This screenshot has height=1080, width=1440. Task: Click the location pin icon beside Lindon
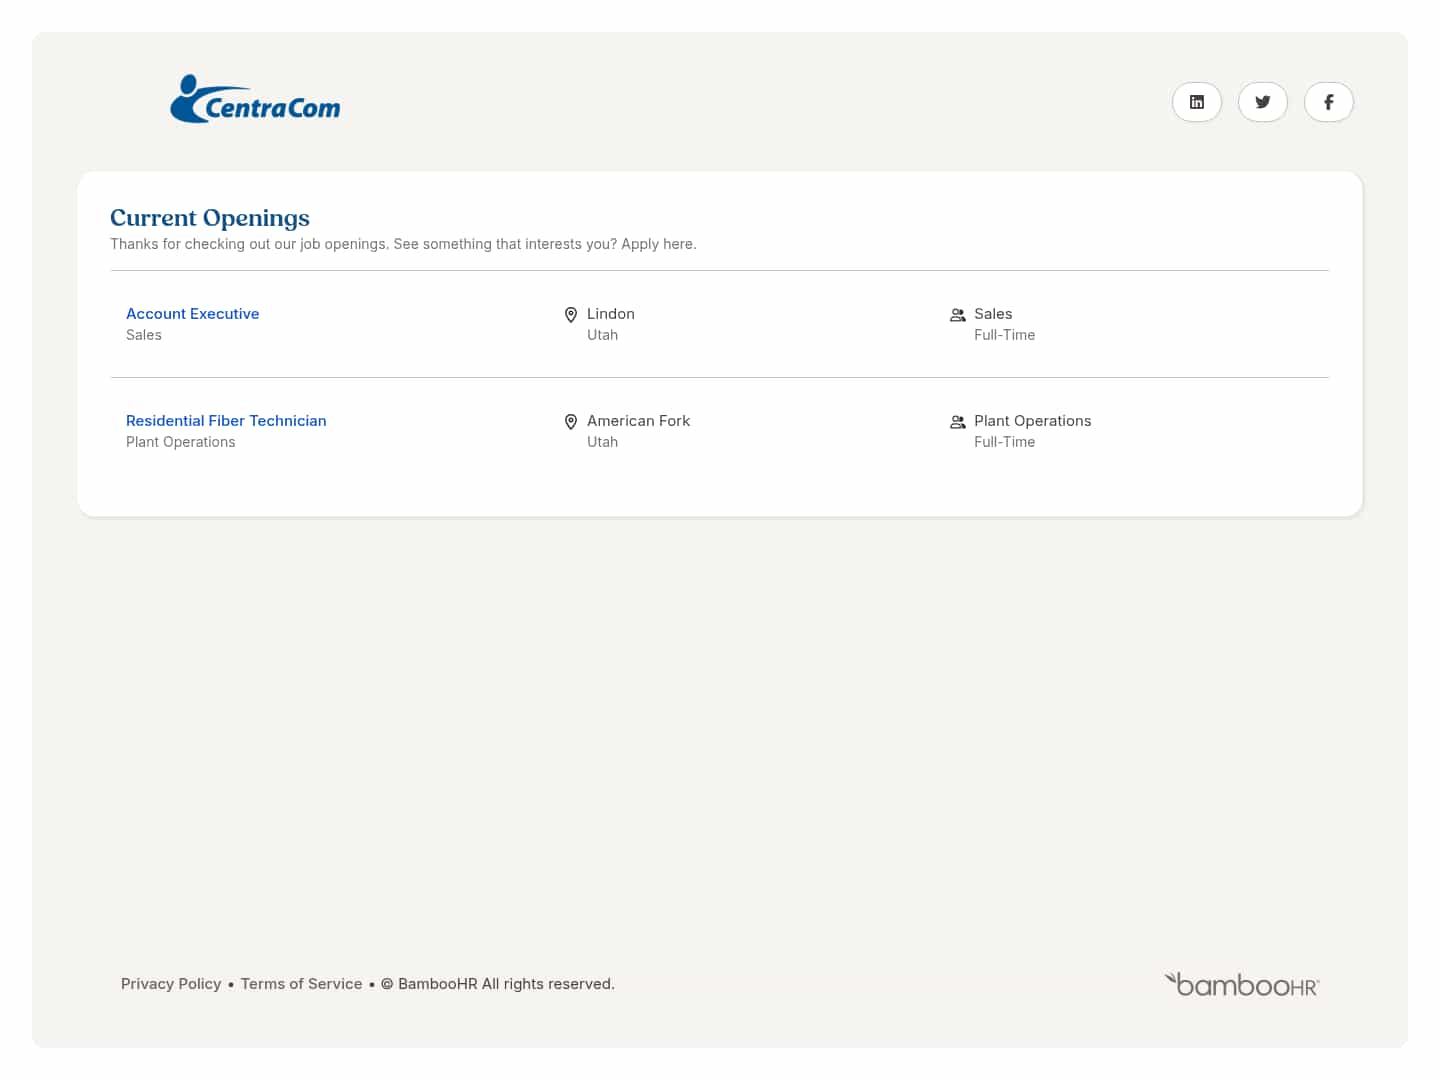[x=571, y=315]
